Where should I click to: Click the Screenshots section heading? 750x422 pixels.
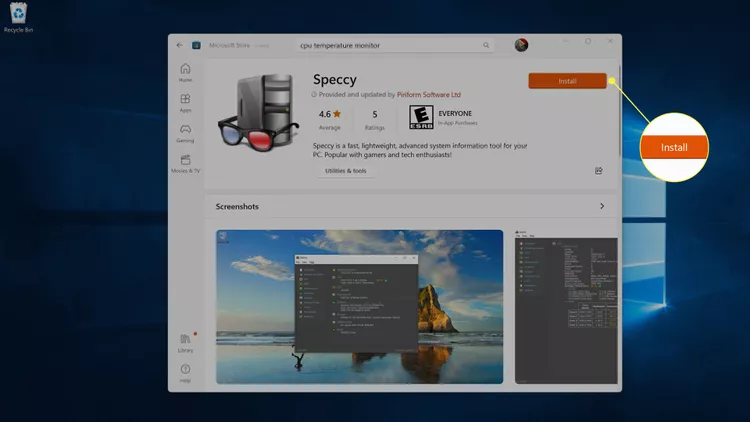[237, 206]
